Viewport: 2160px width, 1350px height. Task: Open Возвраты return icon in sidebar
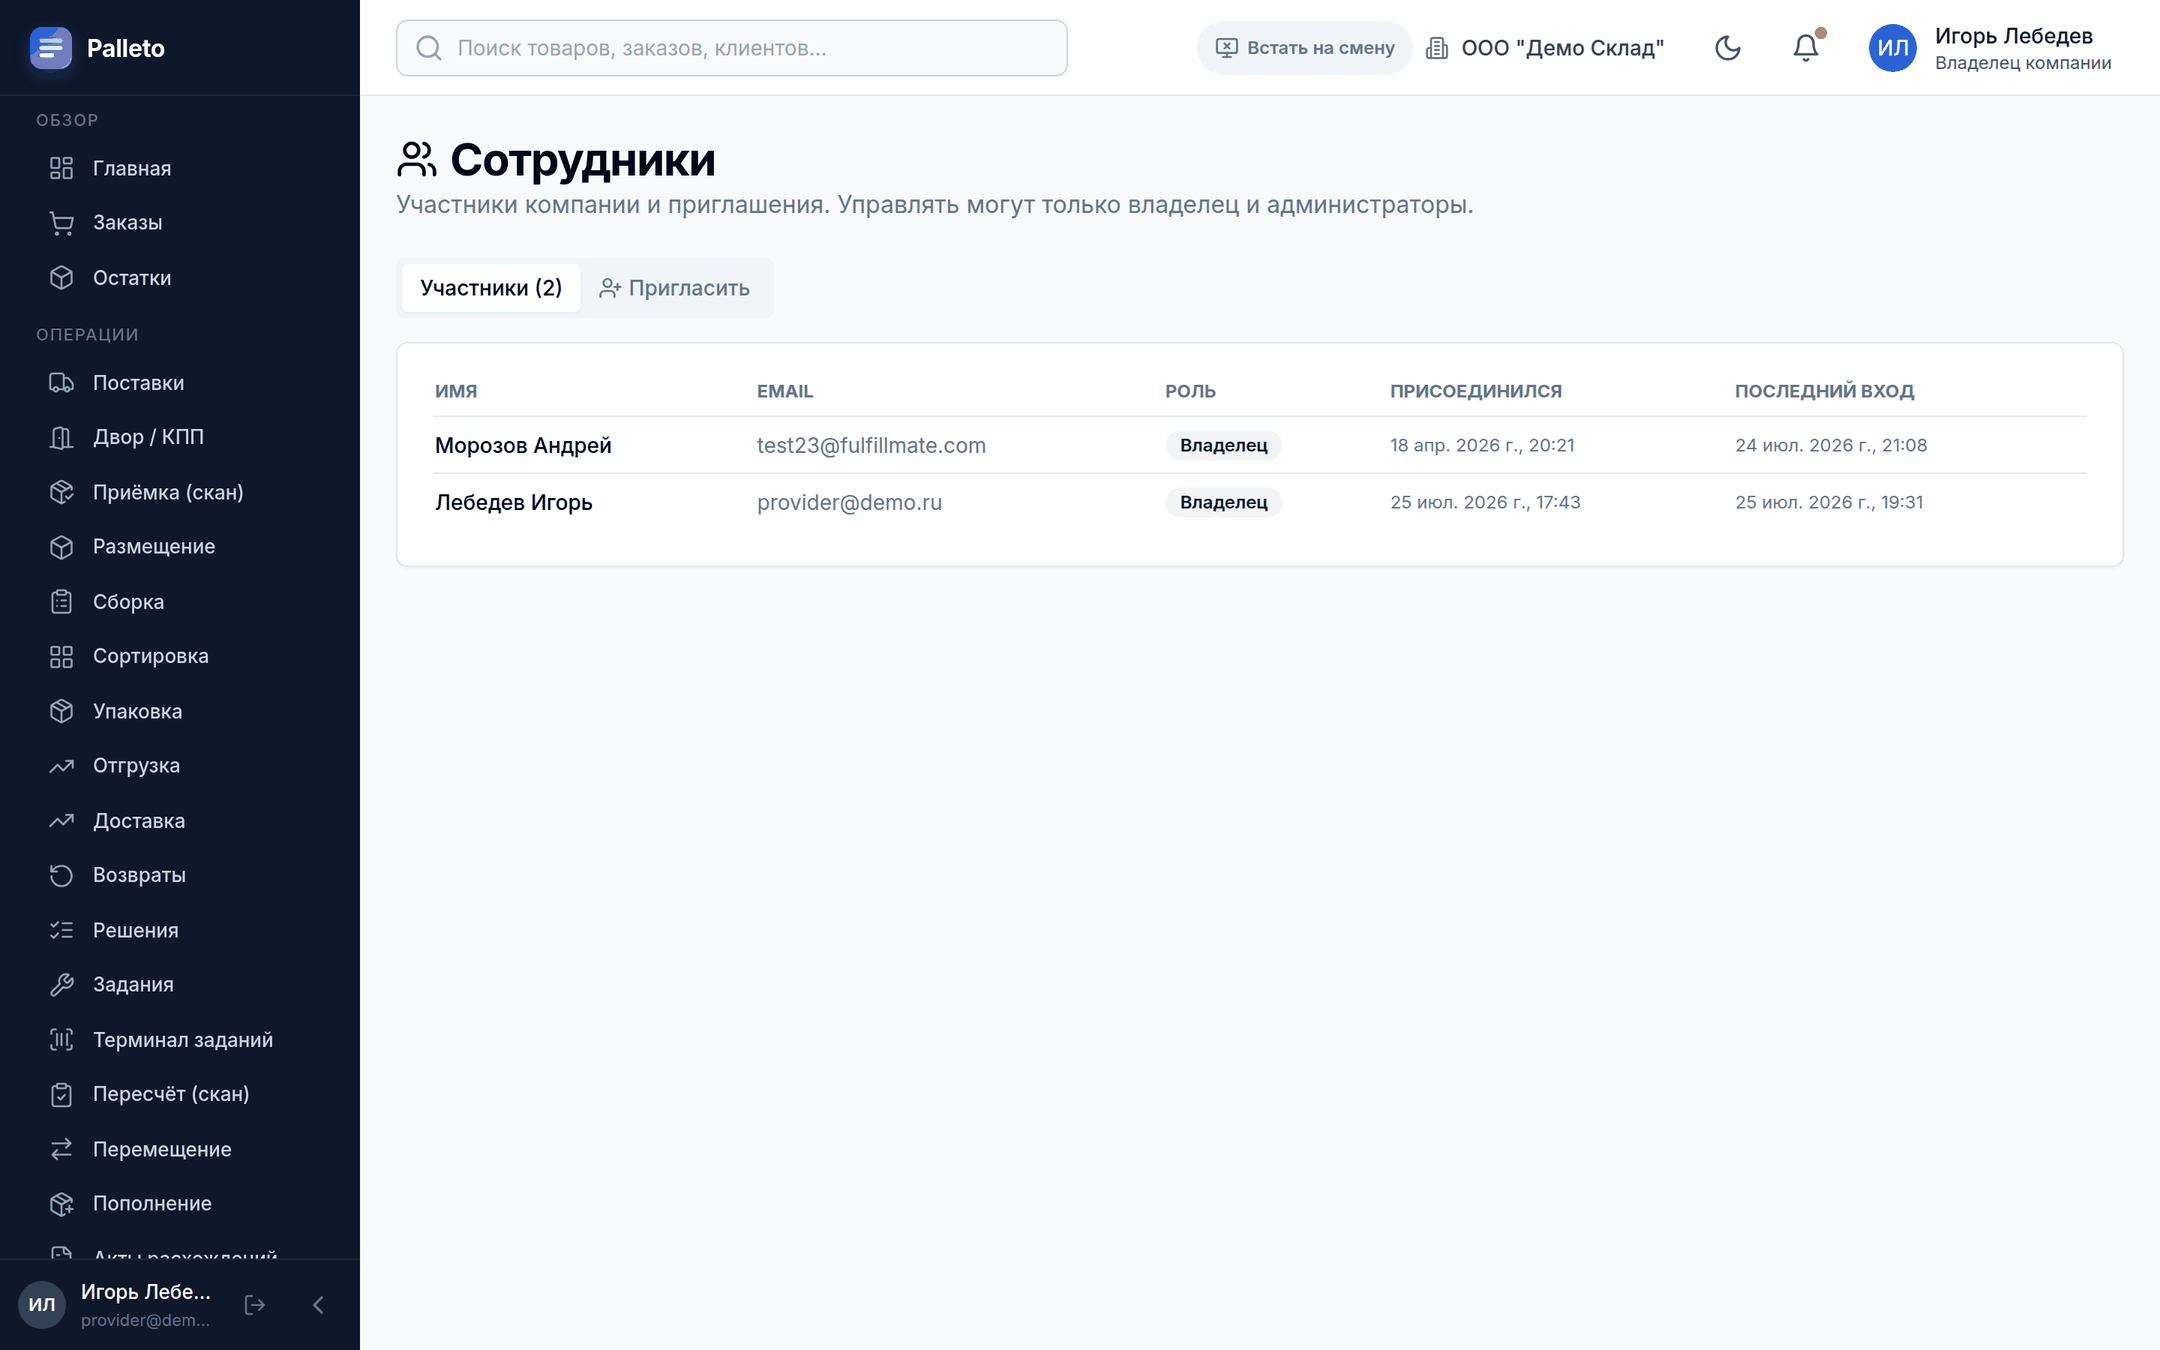pos(62,875)
